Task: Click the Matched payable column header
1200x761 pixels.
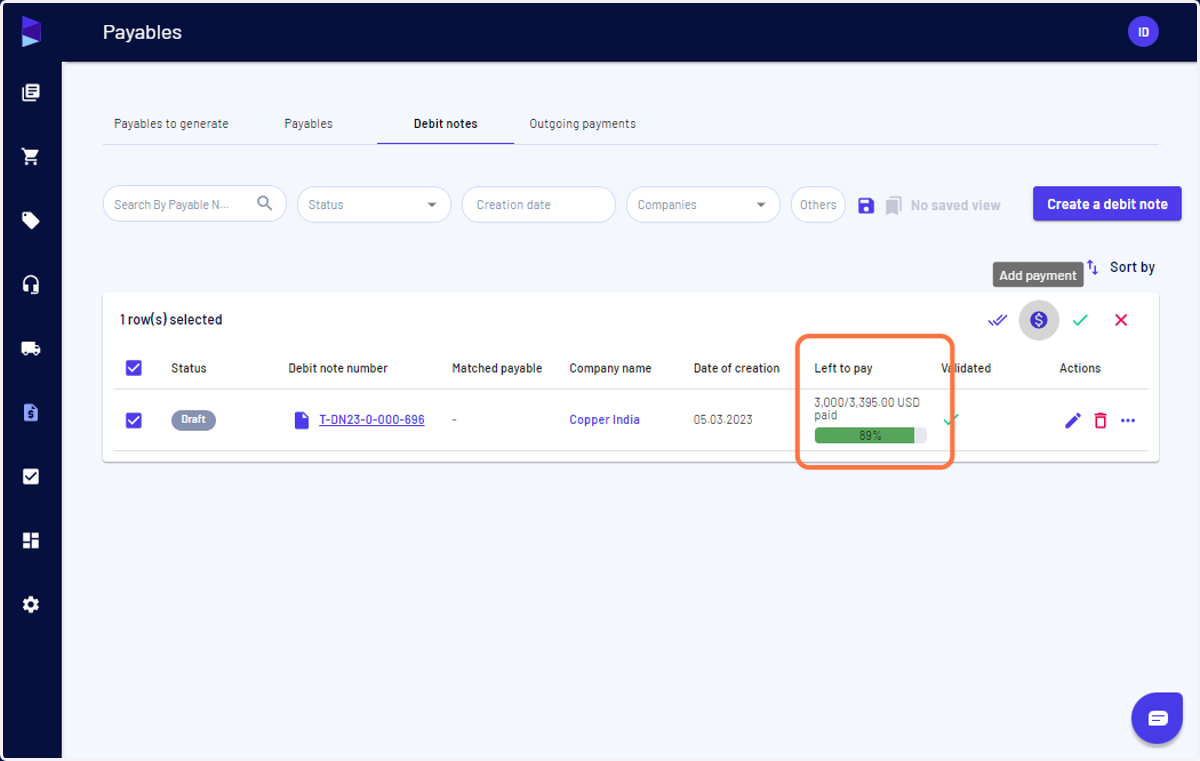Action: [497, 368]
